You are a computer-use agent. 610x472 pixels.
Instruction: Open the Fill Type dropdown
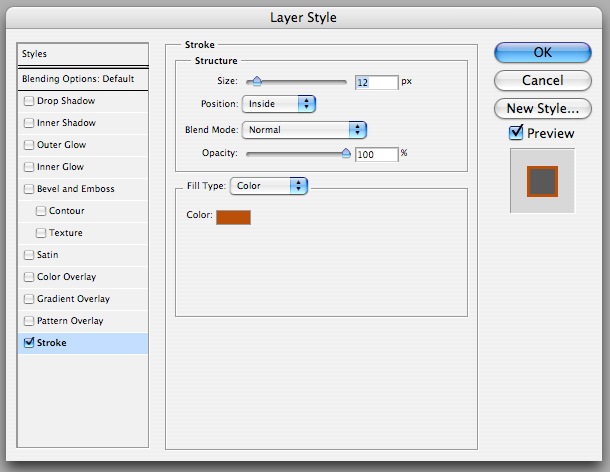268,185
